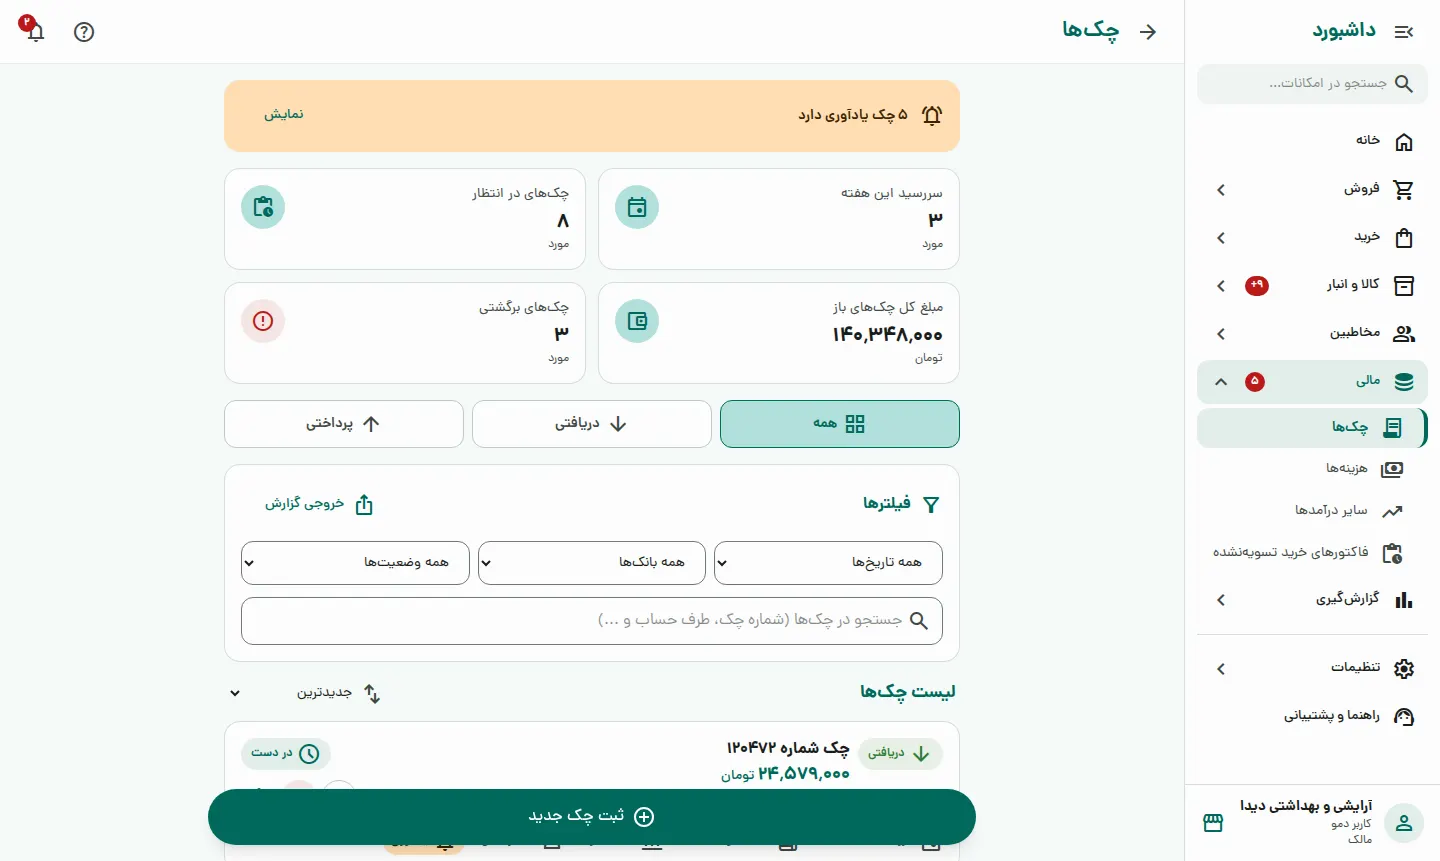Open the همه وضعیت‌ها status dropdown
This screenshot has width=1440, height=861.
coord(355,563)
